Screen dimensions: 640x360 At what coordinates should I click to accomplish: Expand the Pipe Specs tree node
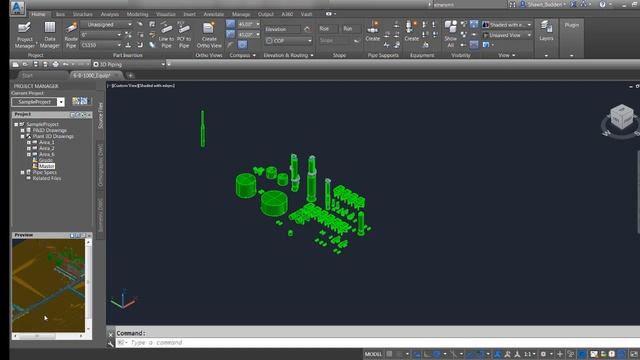(x=23, y=172)
